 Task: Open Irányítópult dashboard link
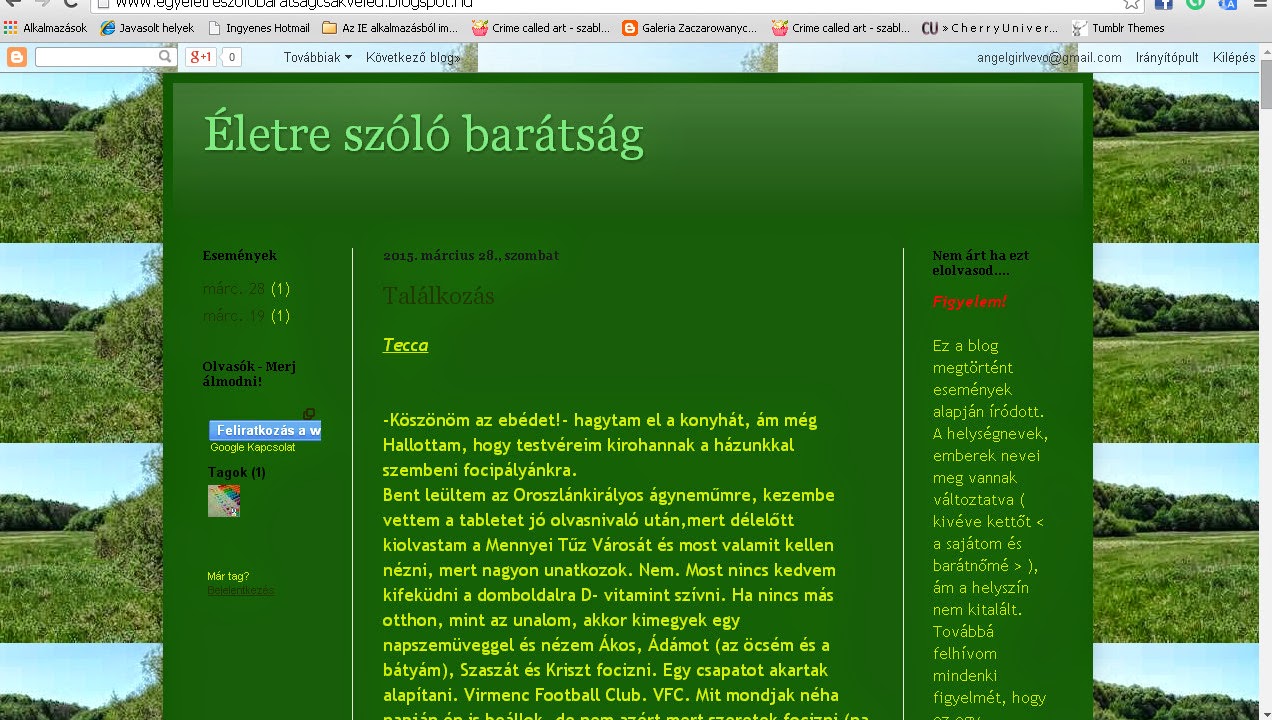pos(1167,58)
